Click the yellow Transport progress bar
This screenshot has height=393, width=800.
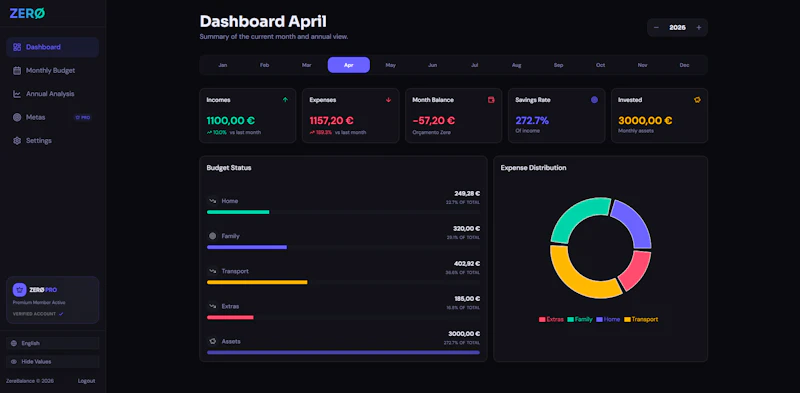pos(257,282)
